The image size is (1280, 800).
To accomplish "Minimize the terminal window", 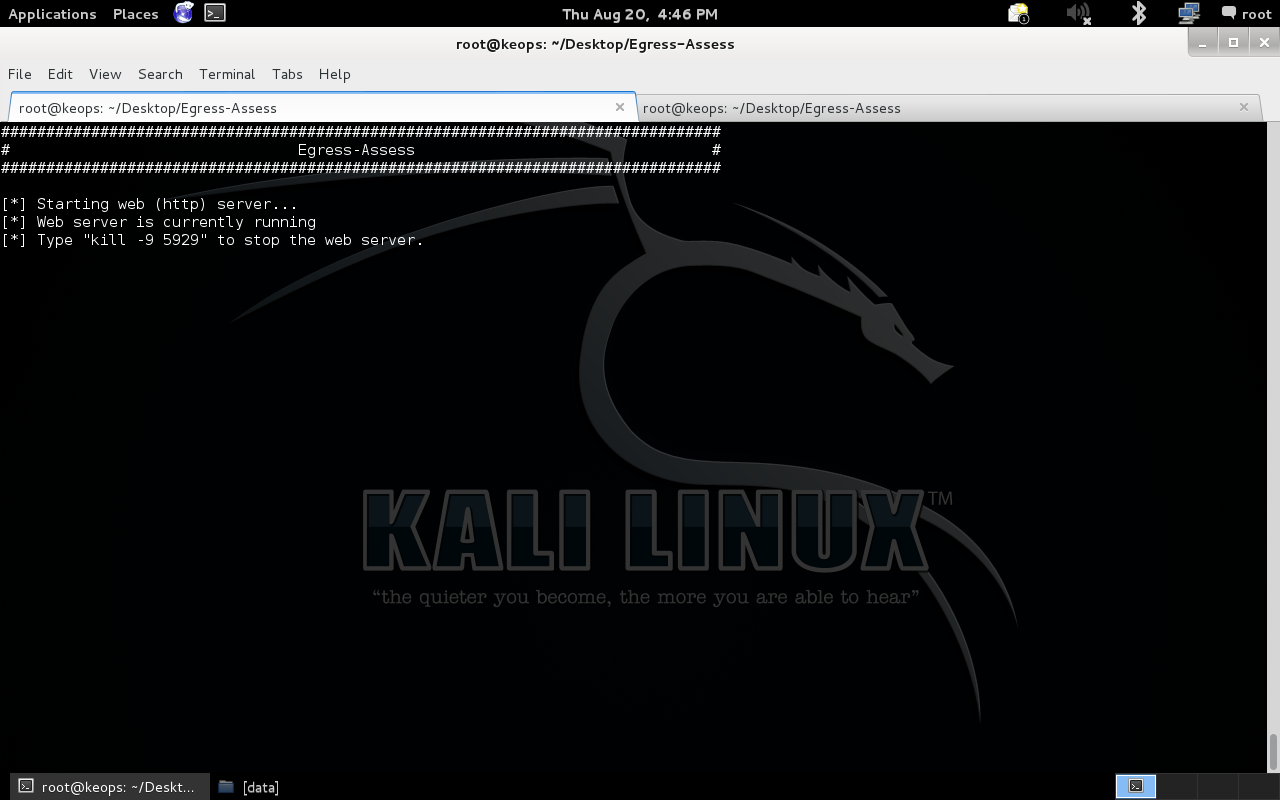I will point(1203,42).
